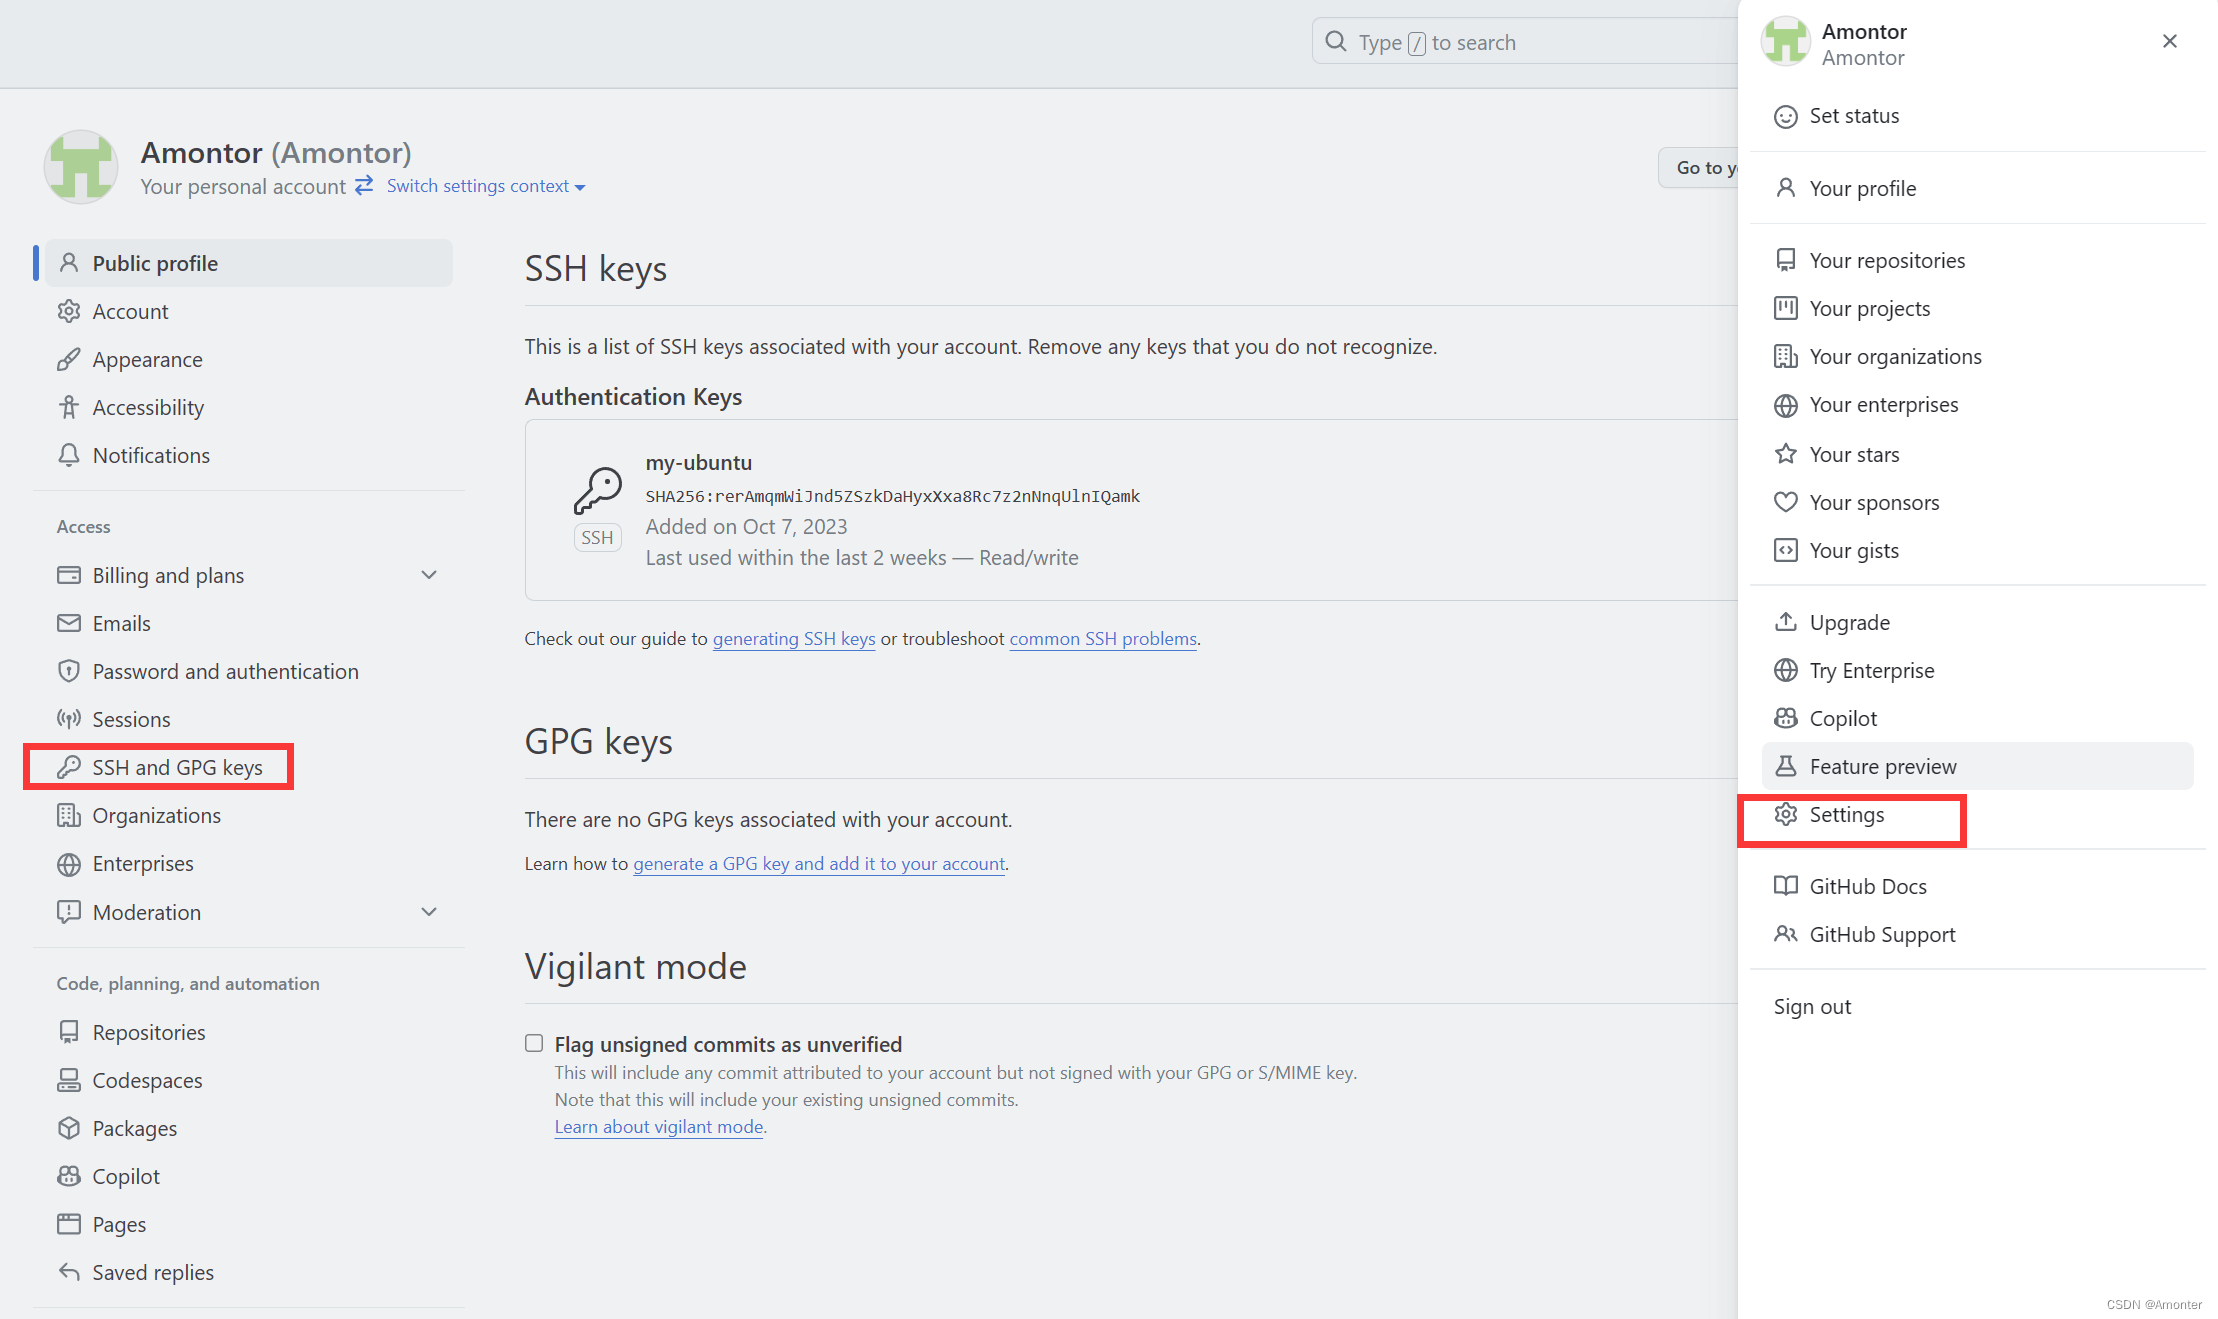Open Your repositories from user menu
This screenshot has height=1319, width=2218.
click(1977, 260)
